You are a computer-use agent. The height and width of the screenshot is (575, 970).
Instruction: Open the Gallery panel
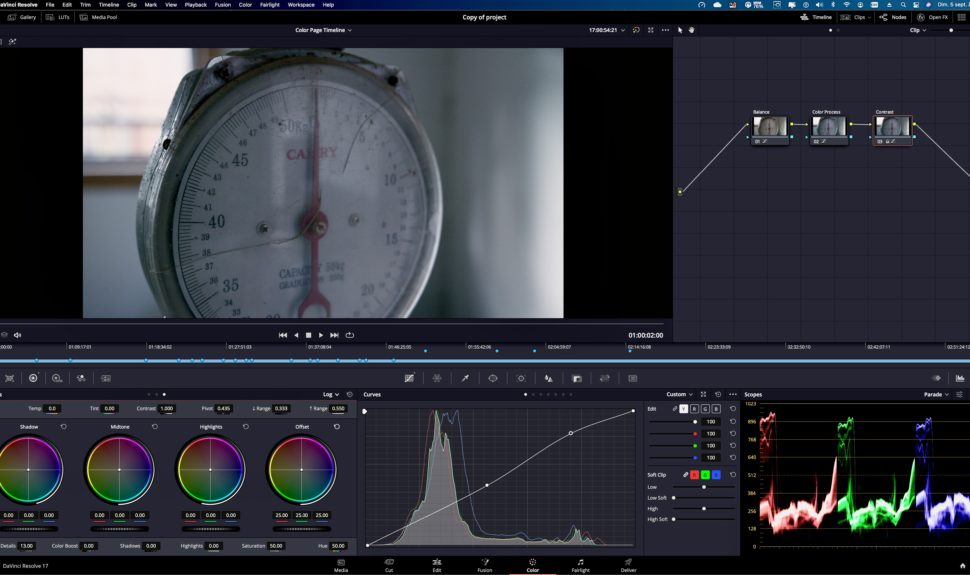pos(22,17)
